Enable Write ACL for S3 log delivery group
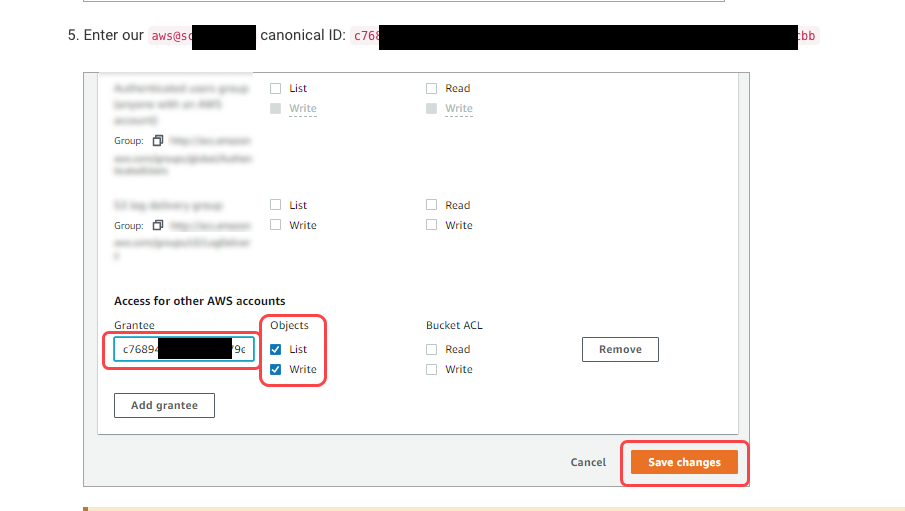 tap(431, 225)
